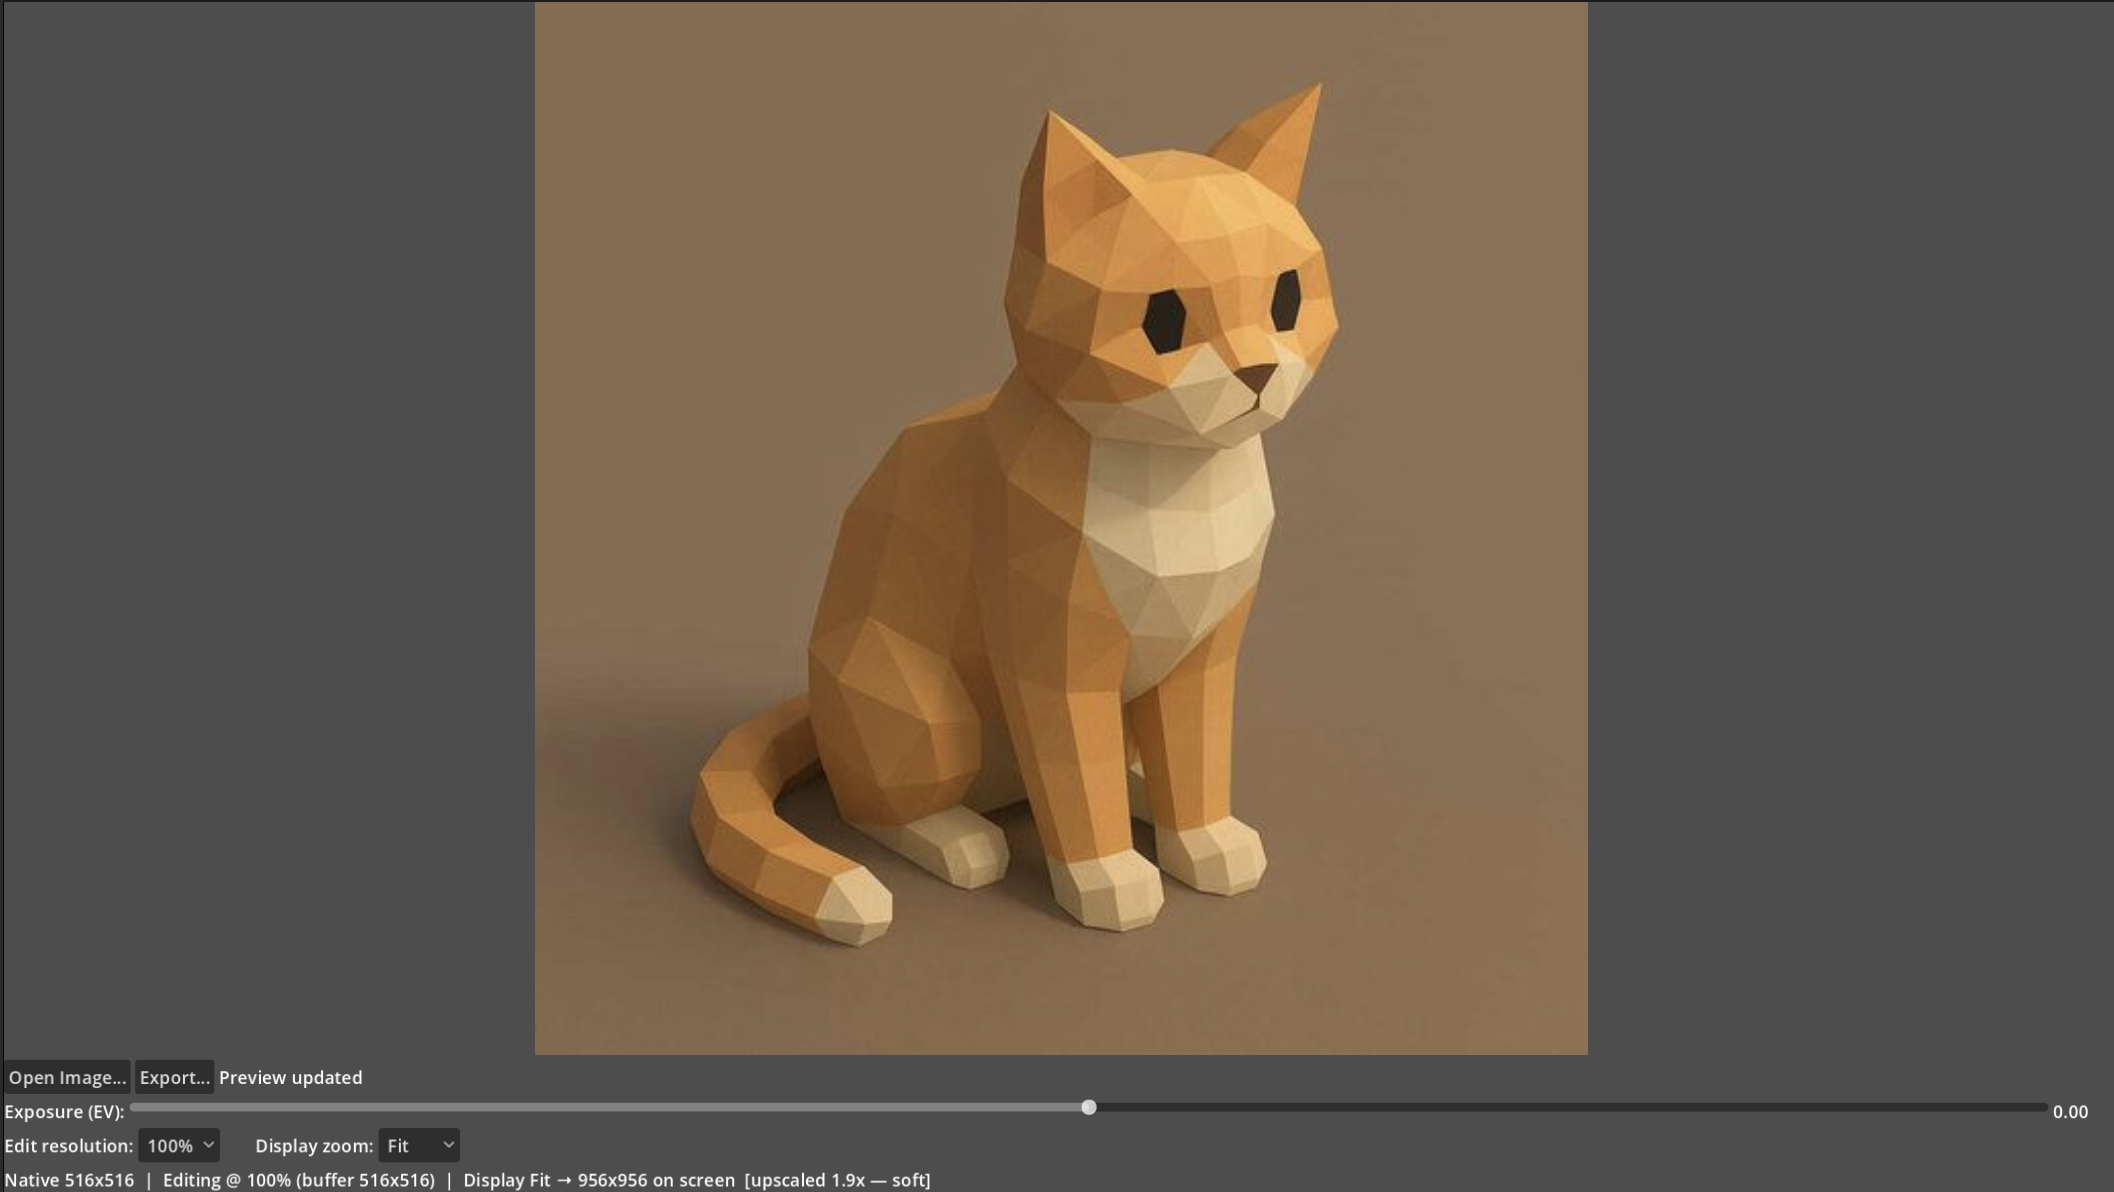Click the low-poly cat image preview

pyautogui.click(x=1061, y=528)
